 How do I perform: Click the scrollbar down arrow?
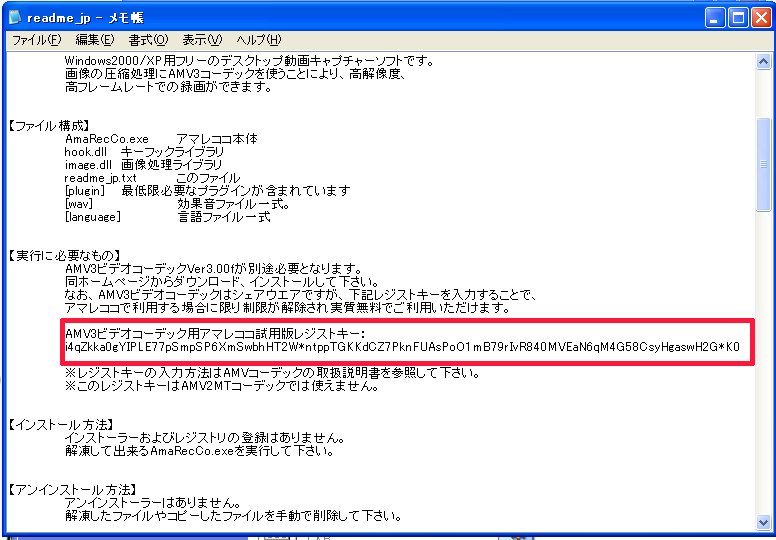coord(763,522)
